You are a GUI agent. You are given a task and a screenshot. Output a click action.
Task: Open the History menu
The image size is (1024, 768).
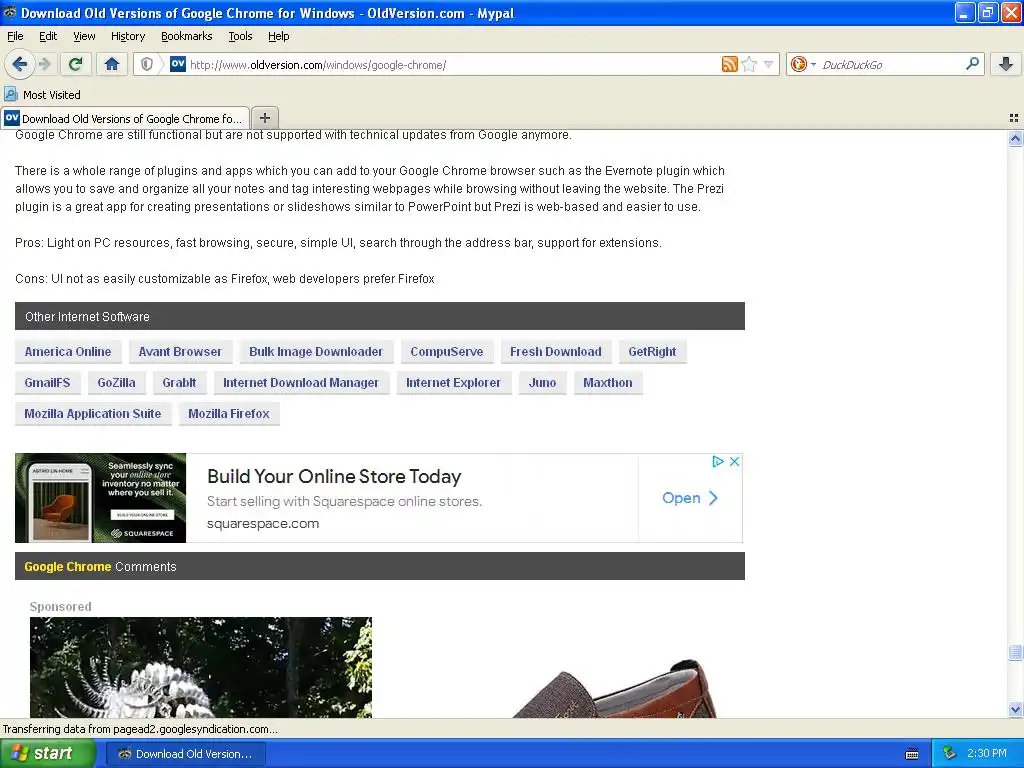[128, 36]
